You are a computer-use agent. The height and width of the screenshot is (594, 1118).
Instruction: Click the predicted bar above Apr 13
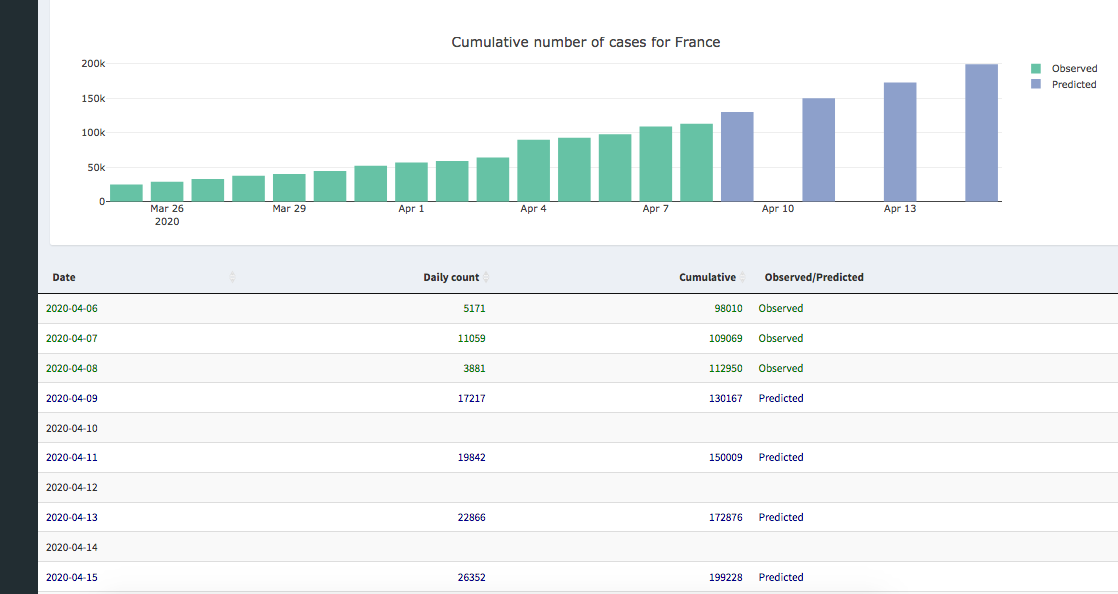click(x=899, y=142)
